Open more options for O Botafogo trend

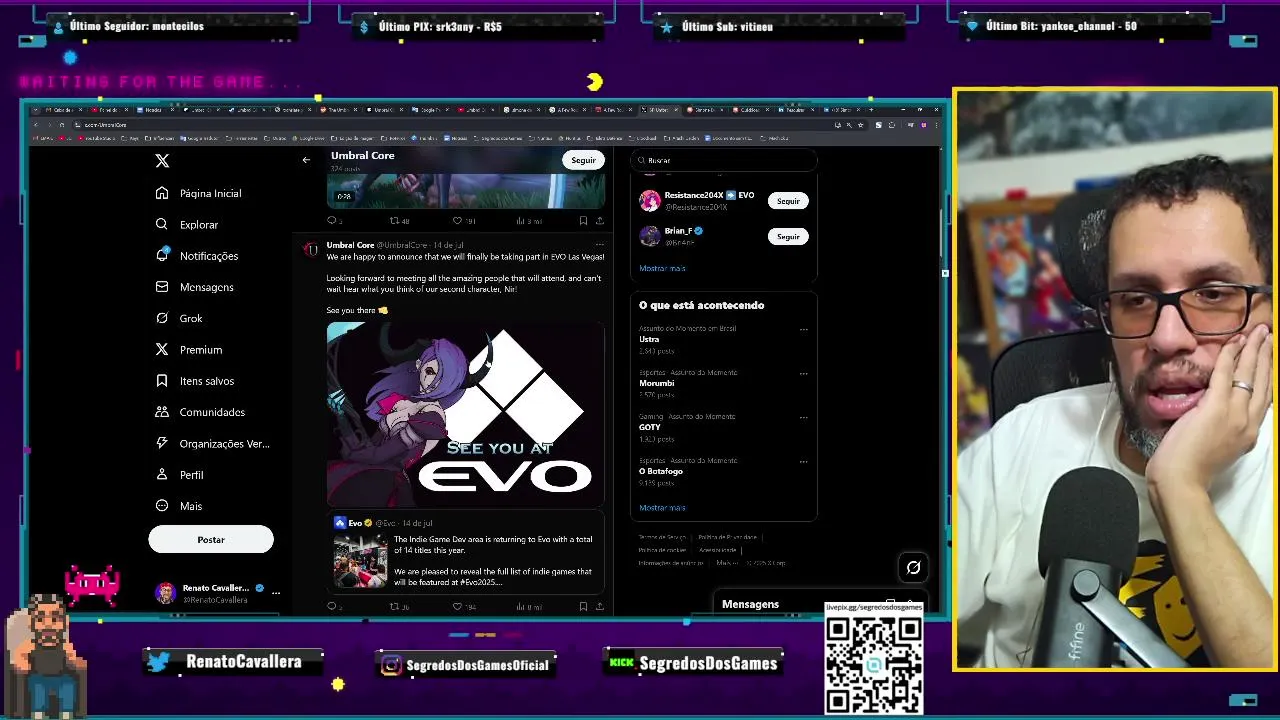[x=803, y=461]
